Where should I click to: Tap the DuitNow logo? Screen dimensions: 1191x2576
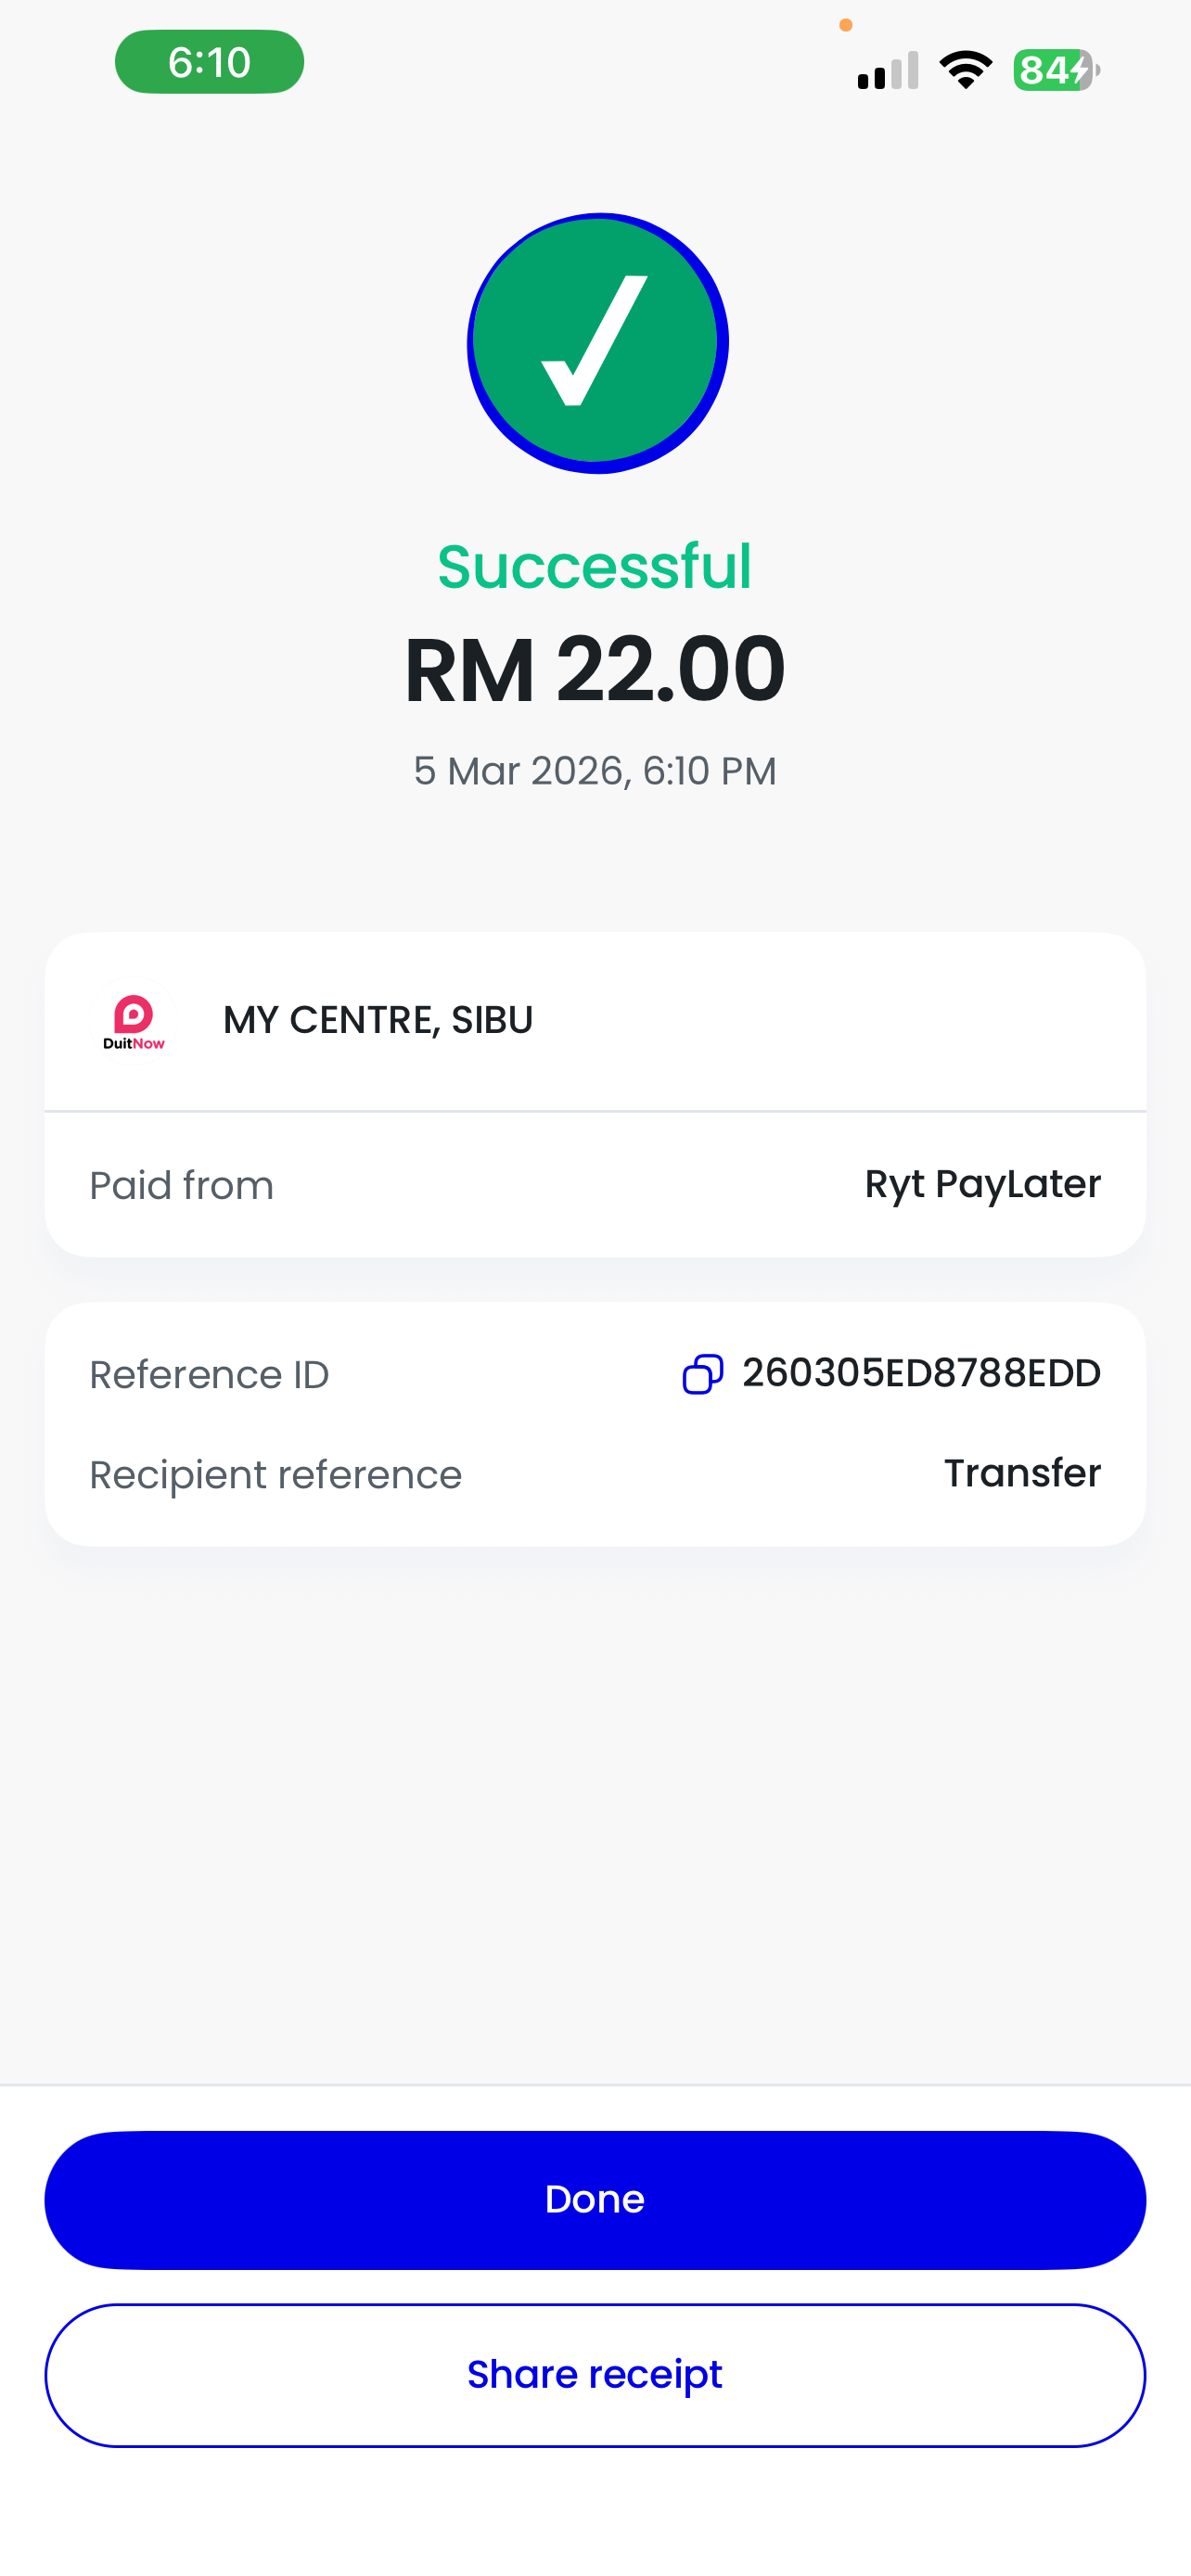tap(134, 1021)
